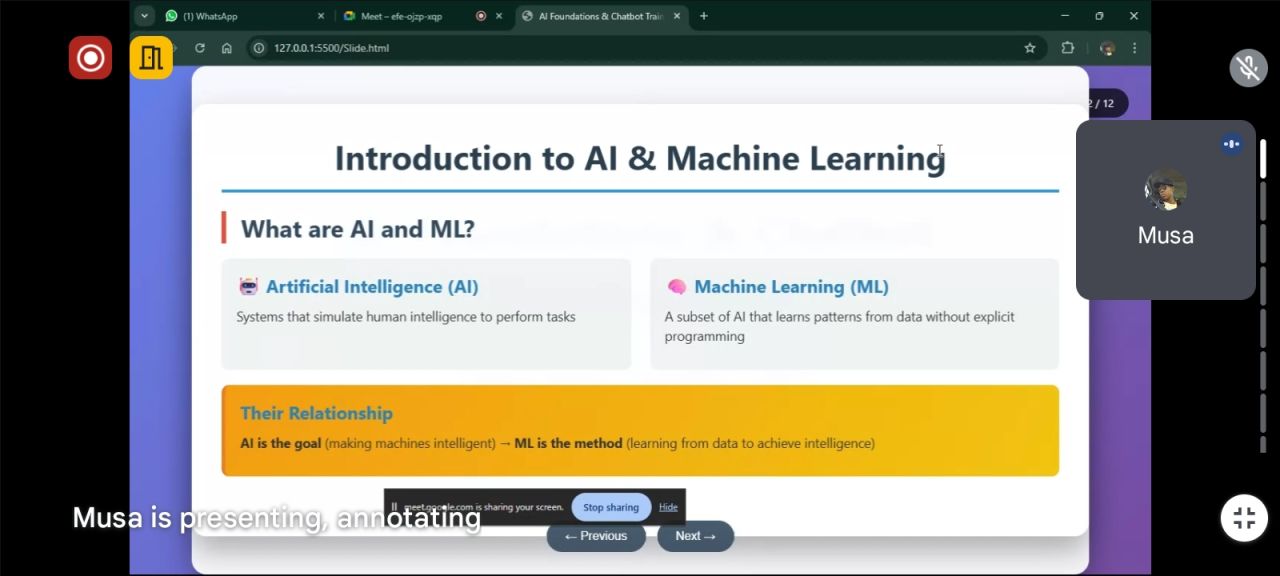Open the Chrome profile avatar
This screenshot has height=576, width=1280.
click(x=1107, y=48)
